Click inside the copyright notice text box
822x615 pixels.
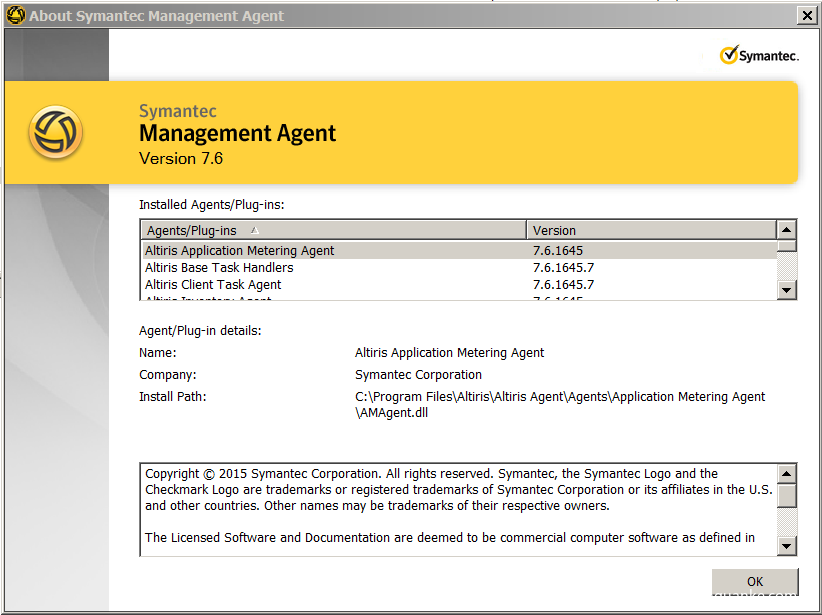[x=459, y=509]
